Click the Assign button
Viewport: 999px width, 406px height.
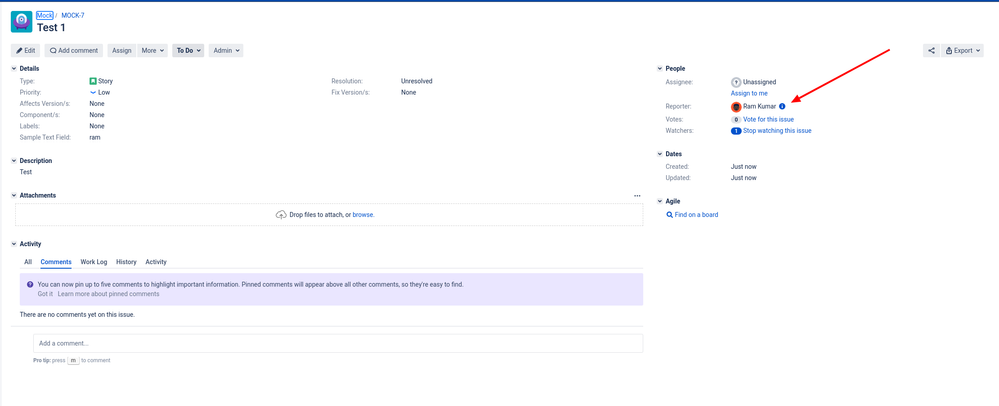tap(122, 50)
